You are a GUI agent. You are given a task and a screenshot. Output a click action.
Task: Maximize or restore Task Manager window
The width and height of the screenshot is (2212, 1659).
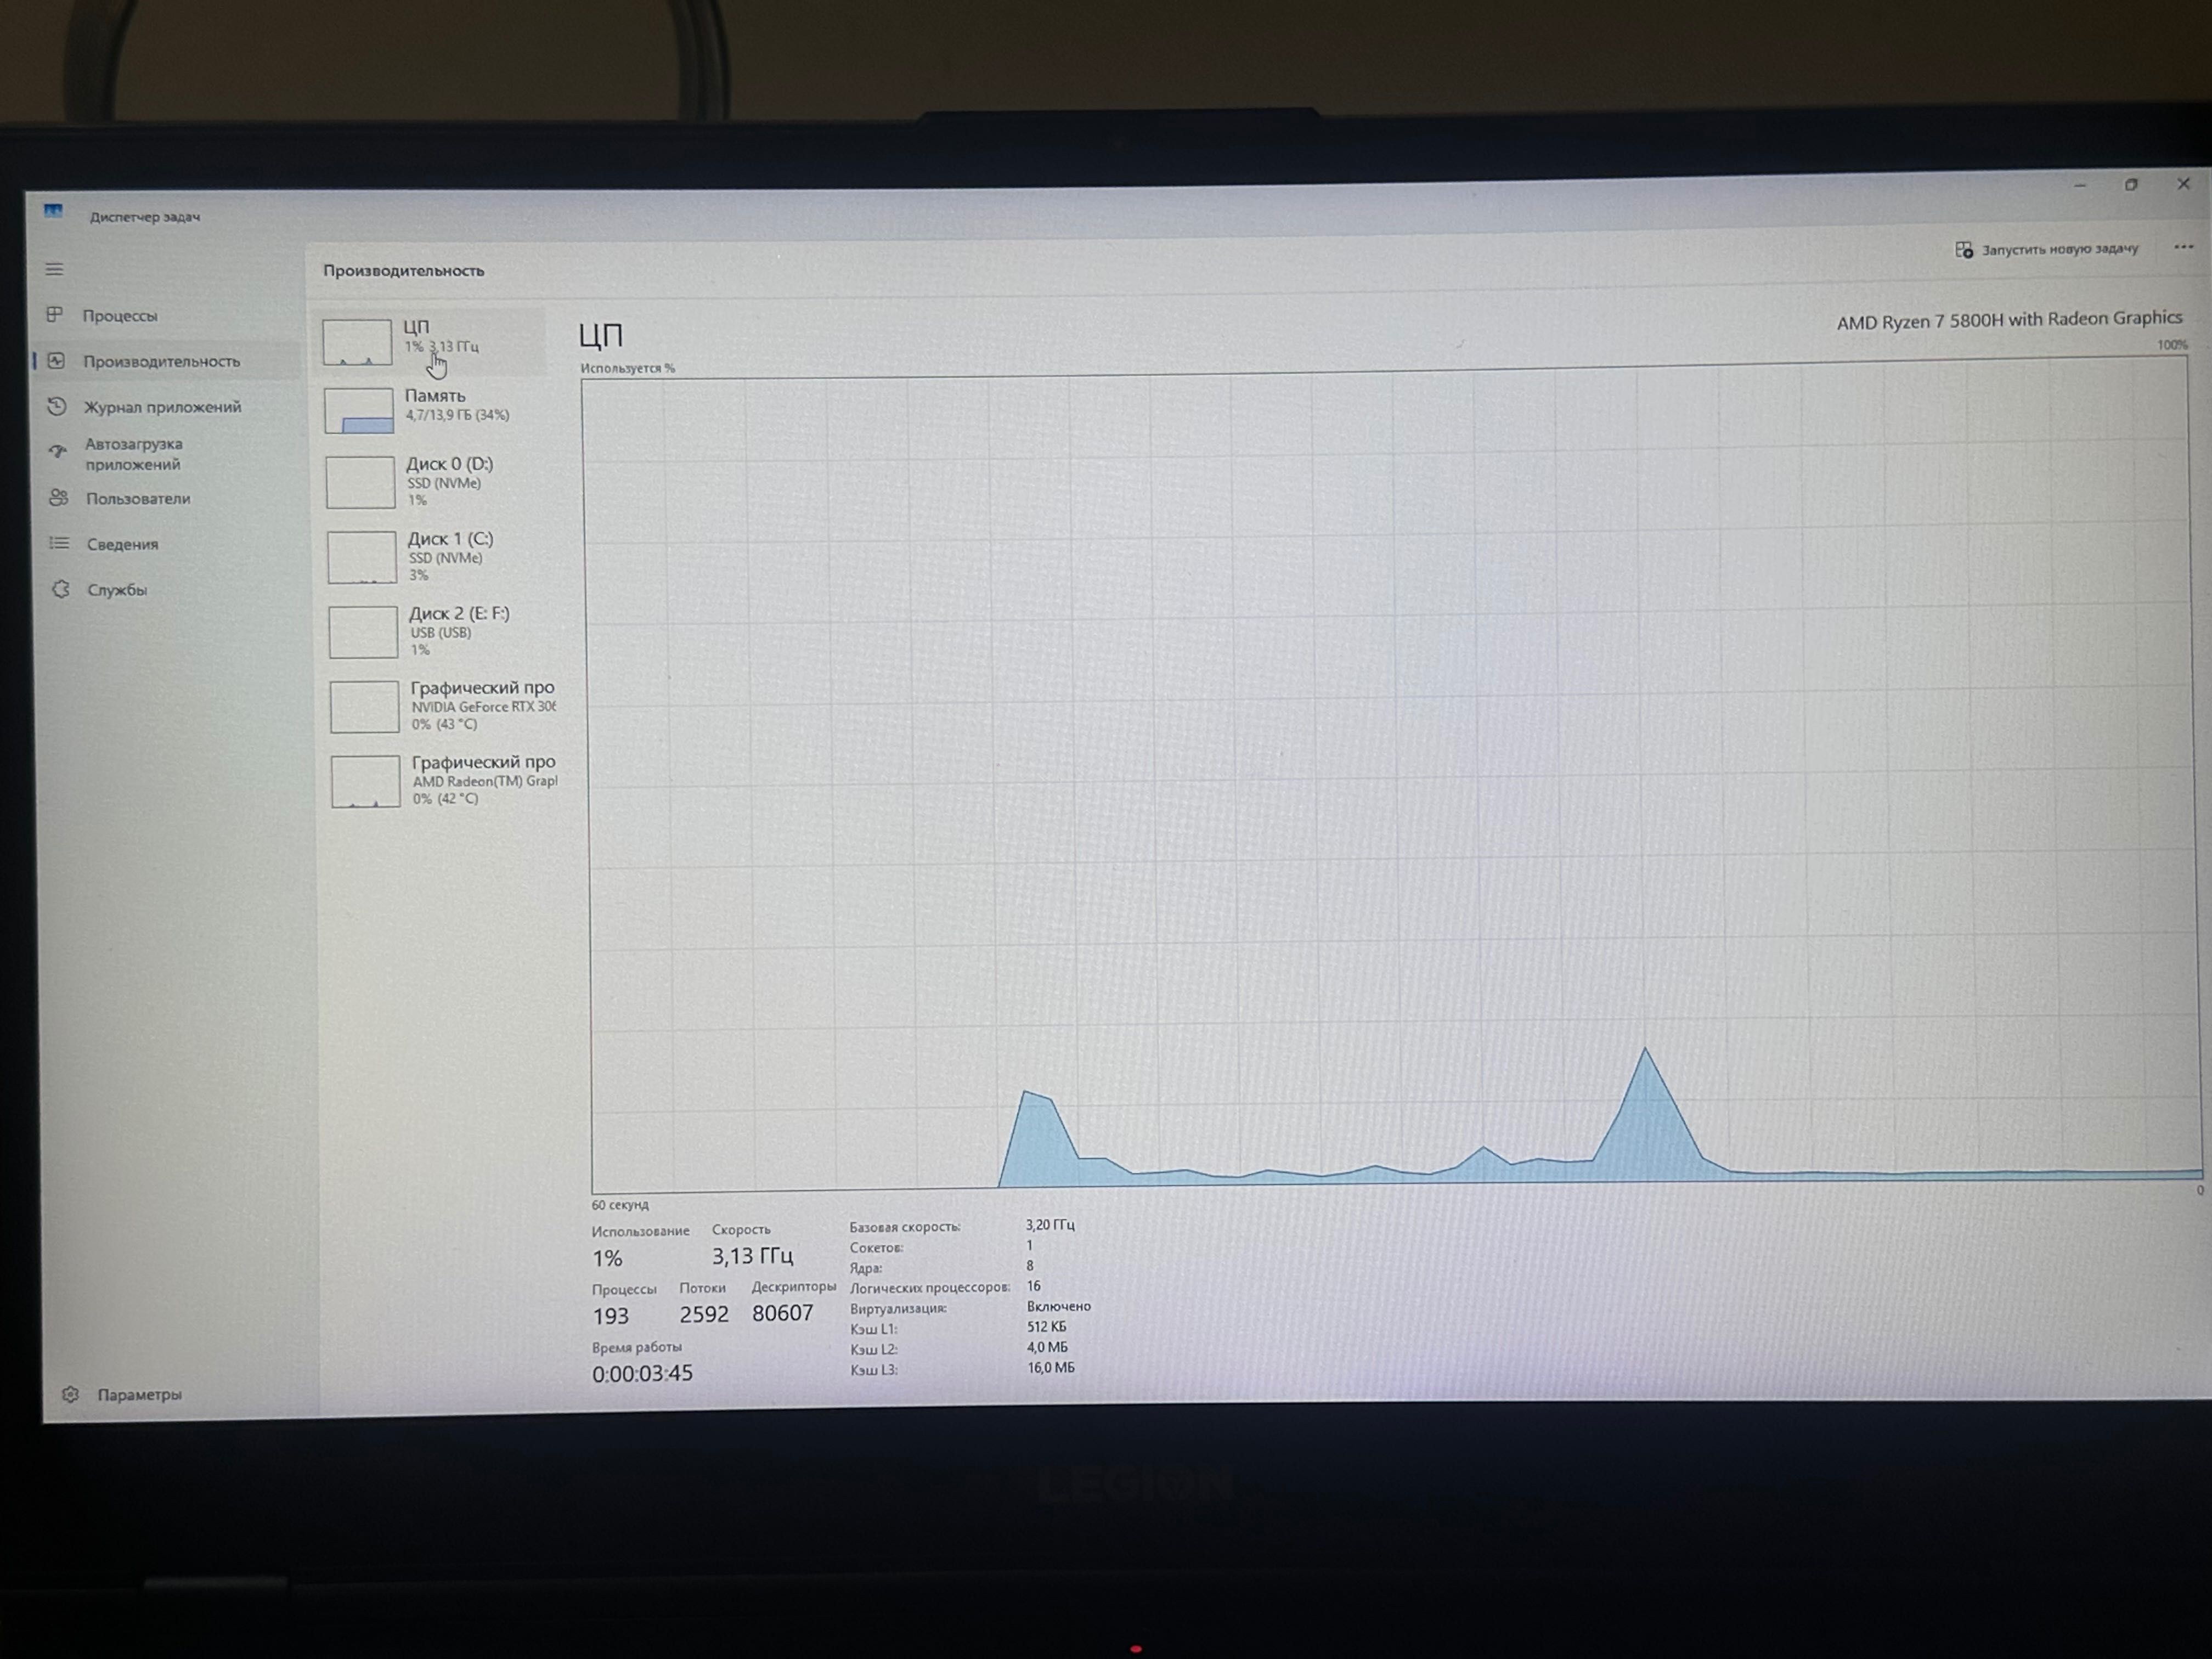(x=2132, y=185)
